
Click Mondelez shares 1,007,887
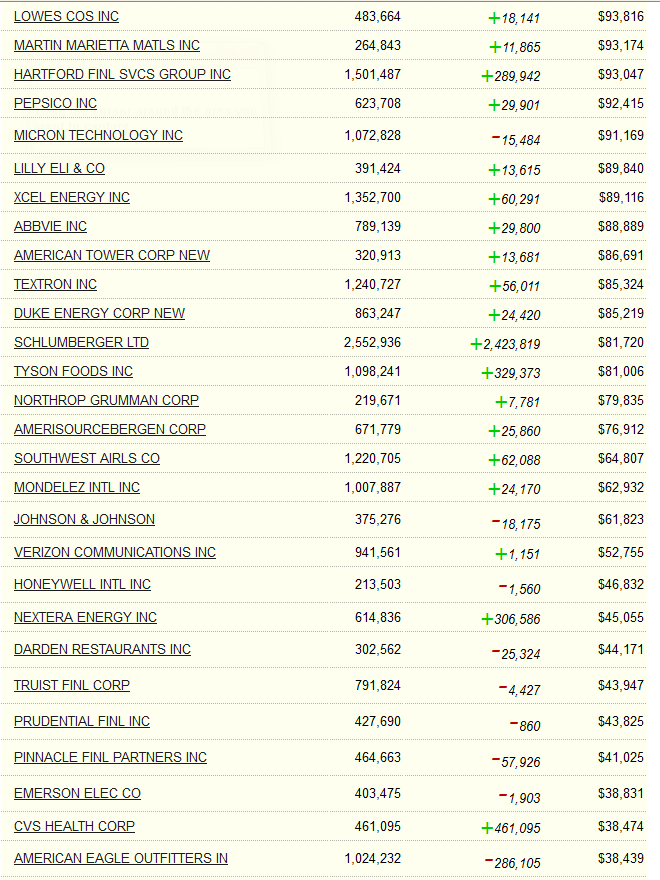click(x=373, y=487)
